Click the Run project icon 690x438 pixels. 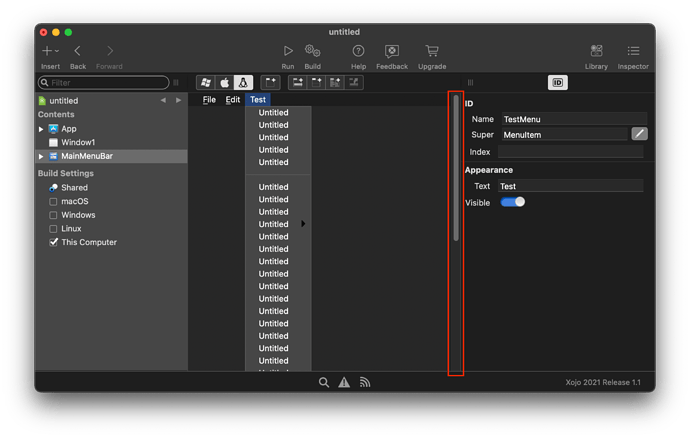[x=288, y=51]
